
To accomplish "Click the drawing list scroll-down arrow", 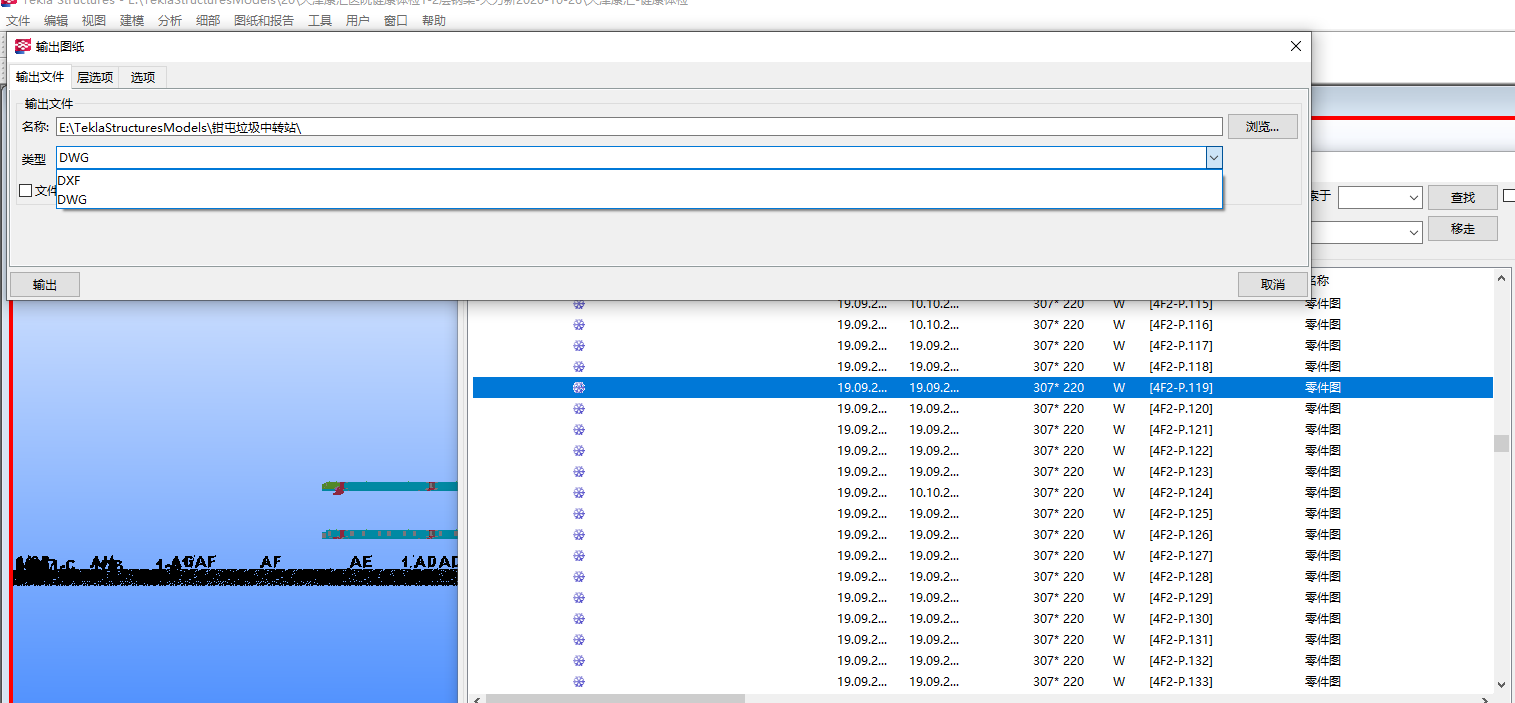I will (x=1501, y=684).
